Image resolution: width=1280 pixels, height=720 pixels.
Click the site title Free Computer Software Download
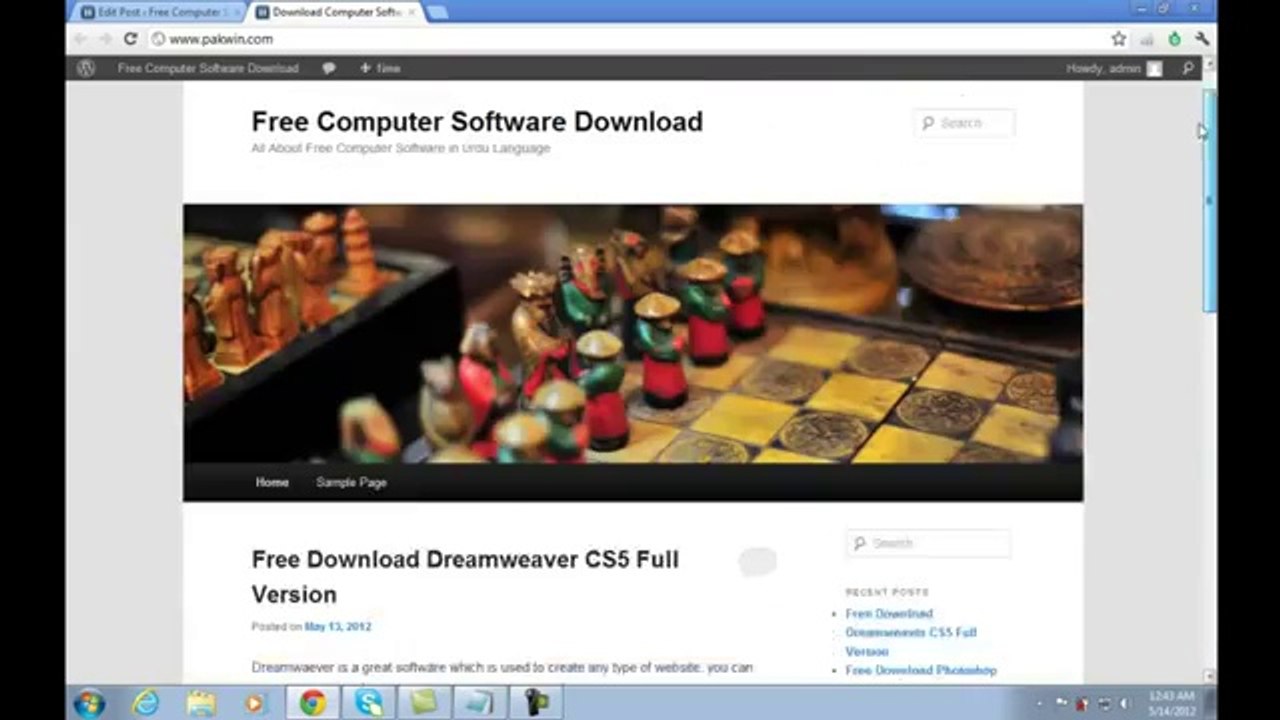[477, 122]
